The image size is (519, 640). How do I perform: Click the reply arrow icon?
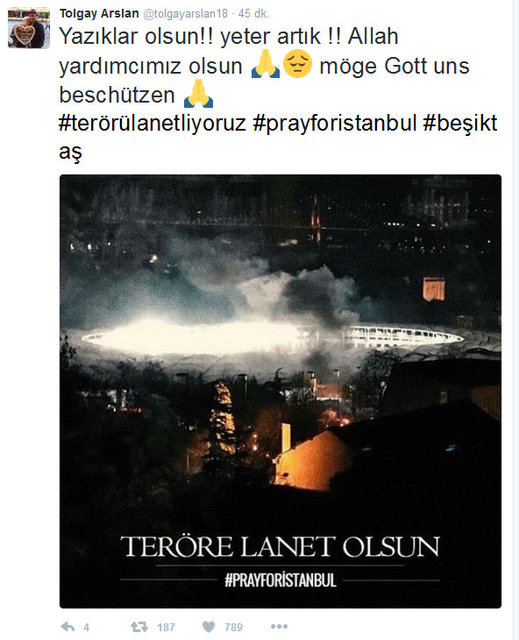click(67, 627)
